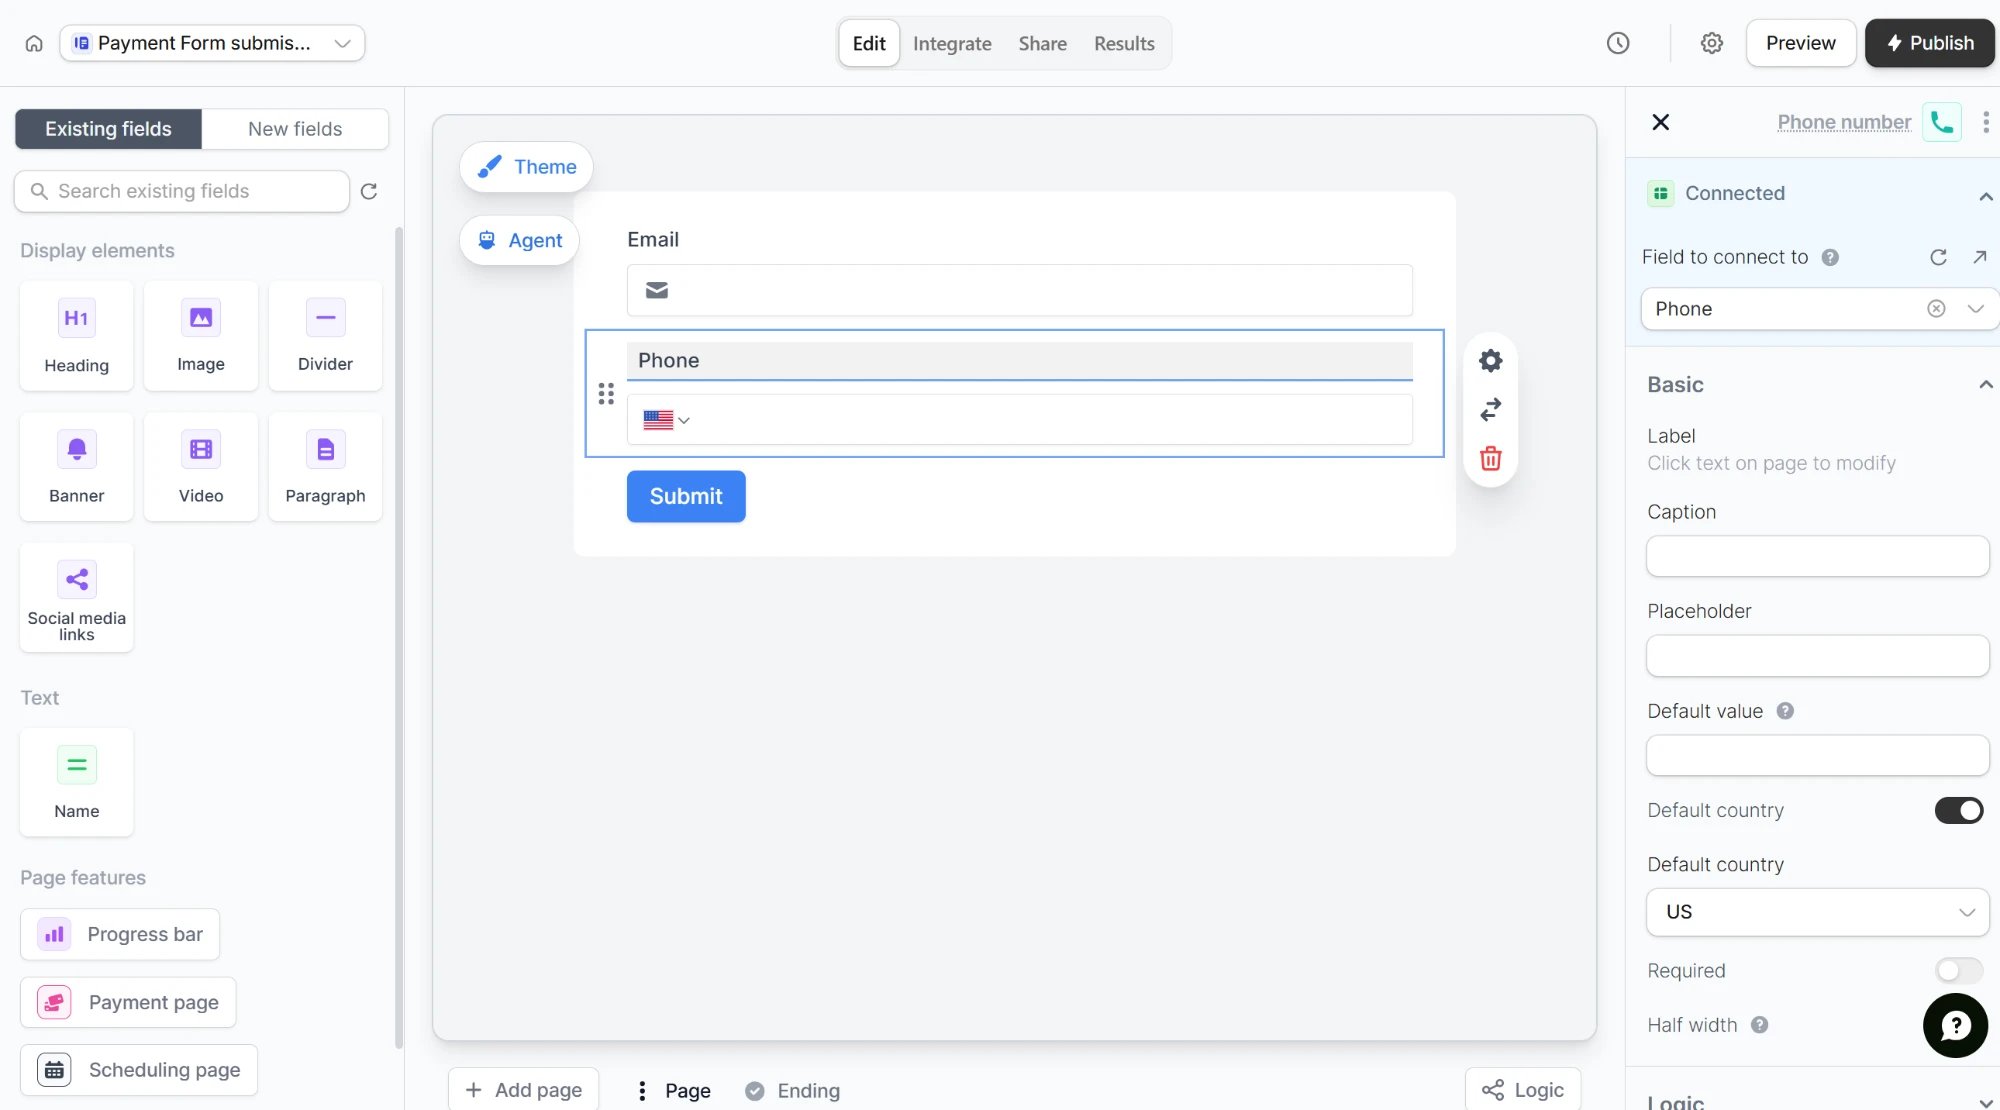The image size is (2000, 1110).
Task: Click into the Caption input
Action: pos(1818,556)
